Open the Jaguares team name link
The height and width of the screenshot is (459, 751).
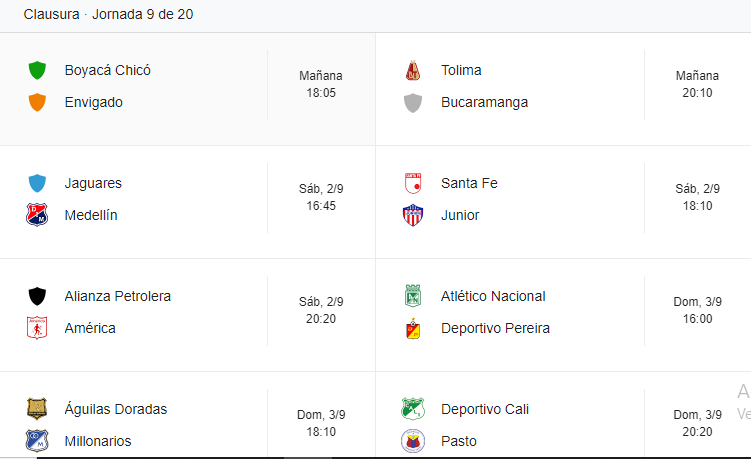tap(93, 183)
